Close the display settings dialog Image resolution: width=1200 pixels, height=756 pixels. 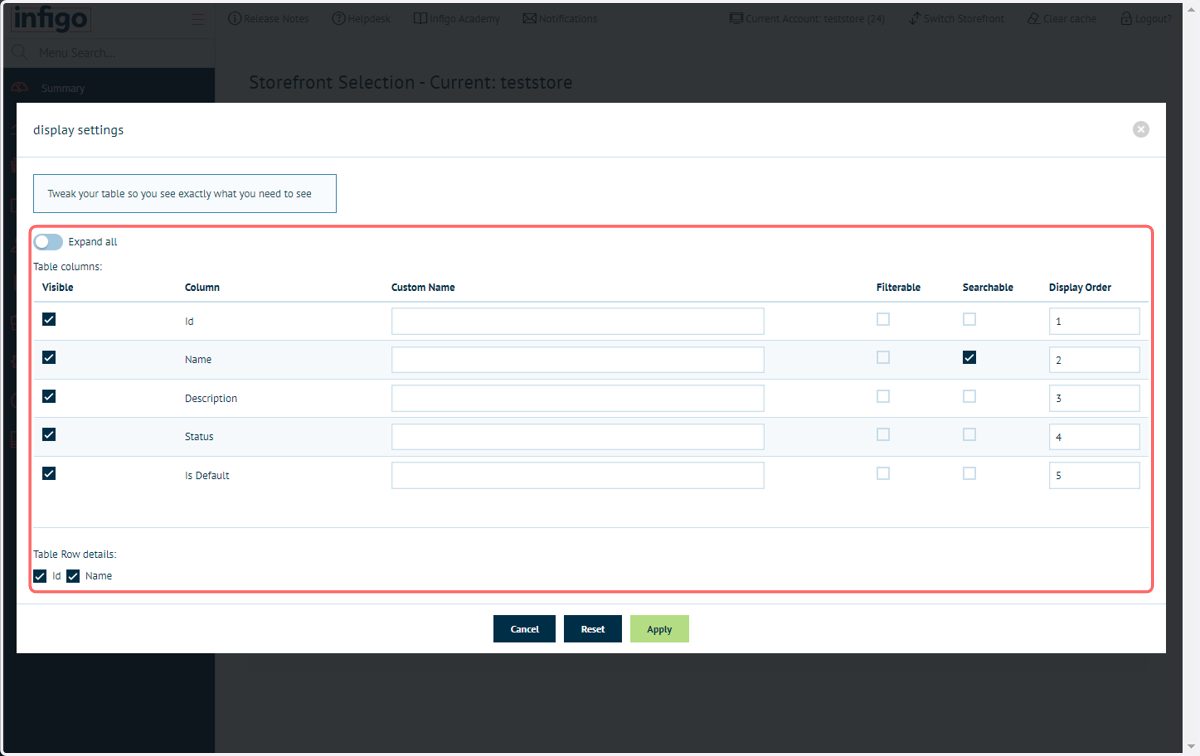point(1141,129)
